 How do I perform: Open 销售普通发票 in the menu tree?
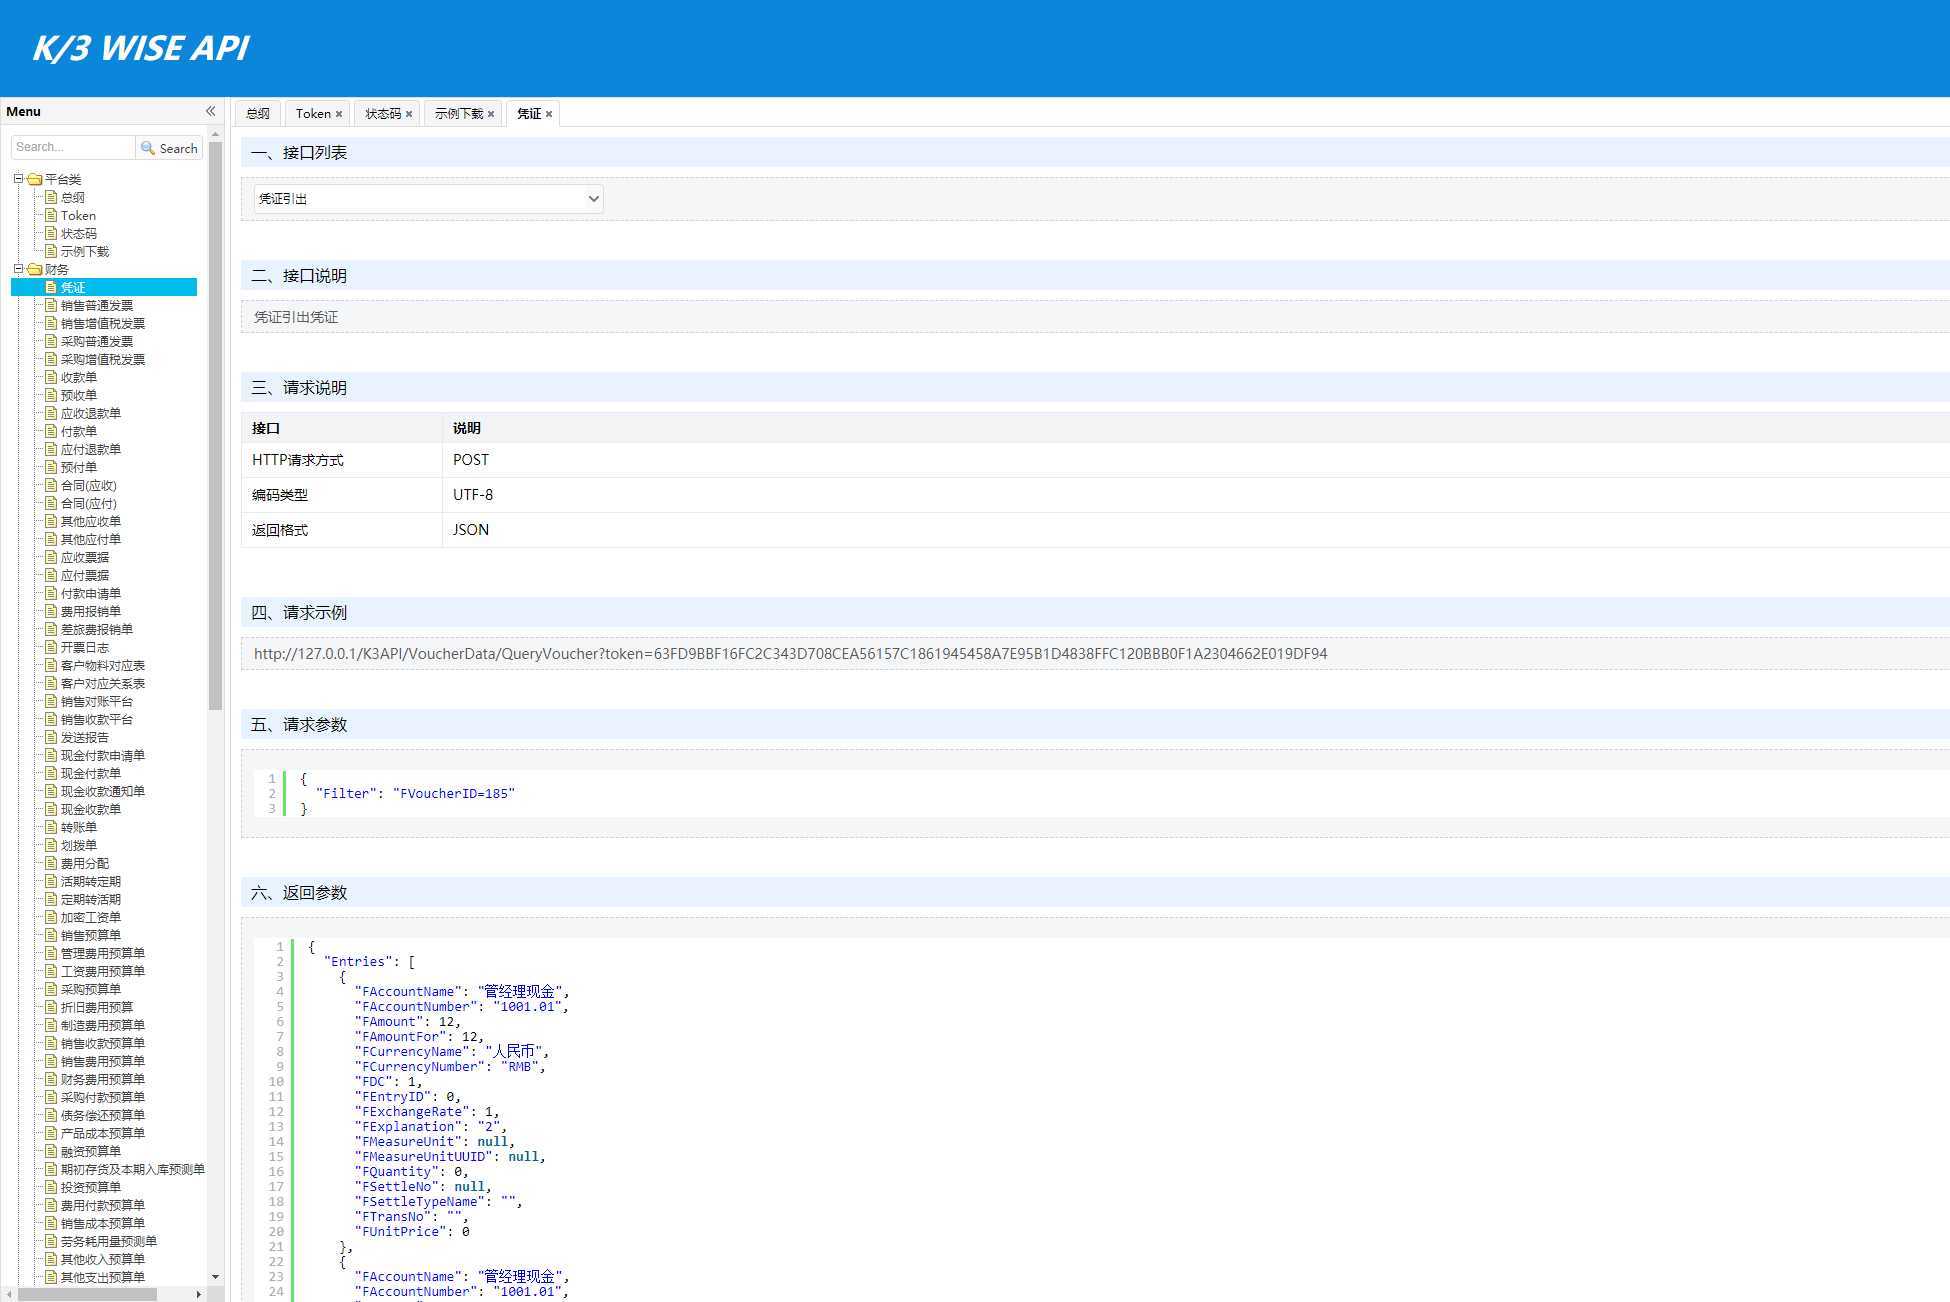coord(96,306)
